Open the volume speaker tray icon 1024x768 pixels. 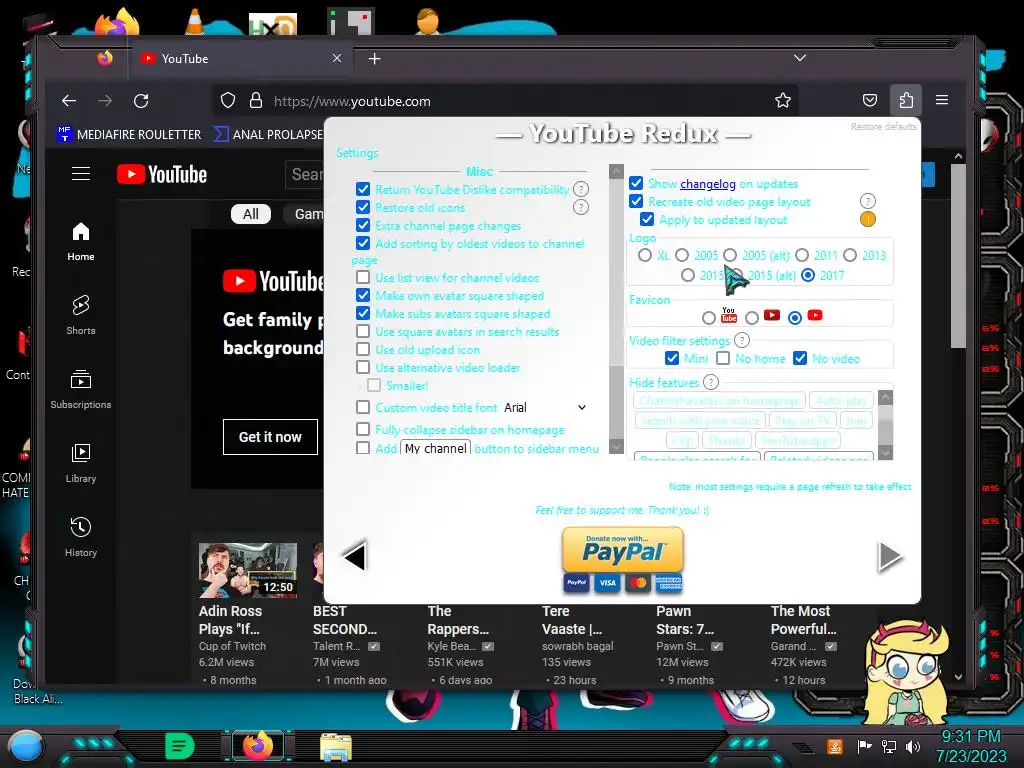(913, 746)
